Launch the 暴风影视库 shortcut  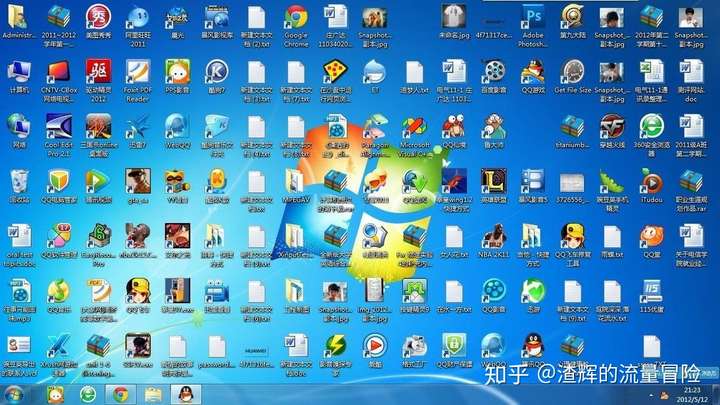tap(217, 17)
